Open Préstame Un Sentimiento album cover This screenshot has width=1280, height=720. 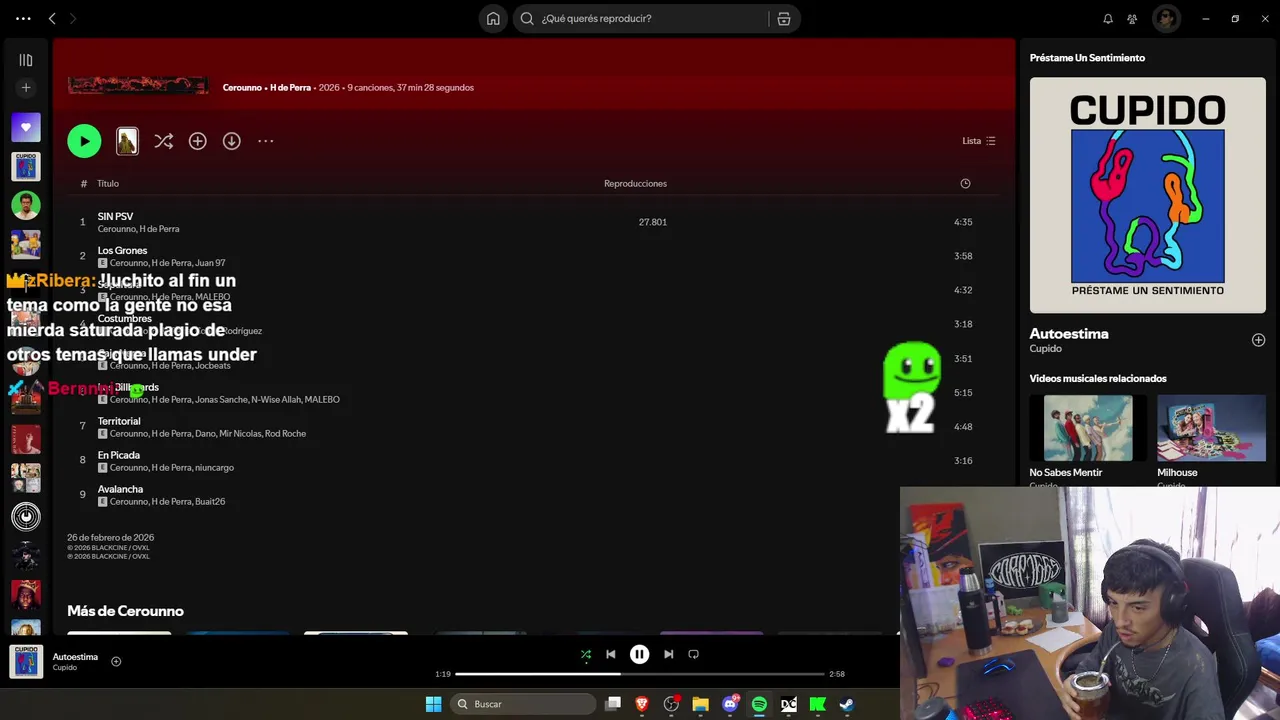point(1147,195)
